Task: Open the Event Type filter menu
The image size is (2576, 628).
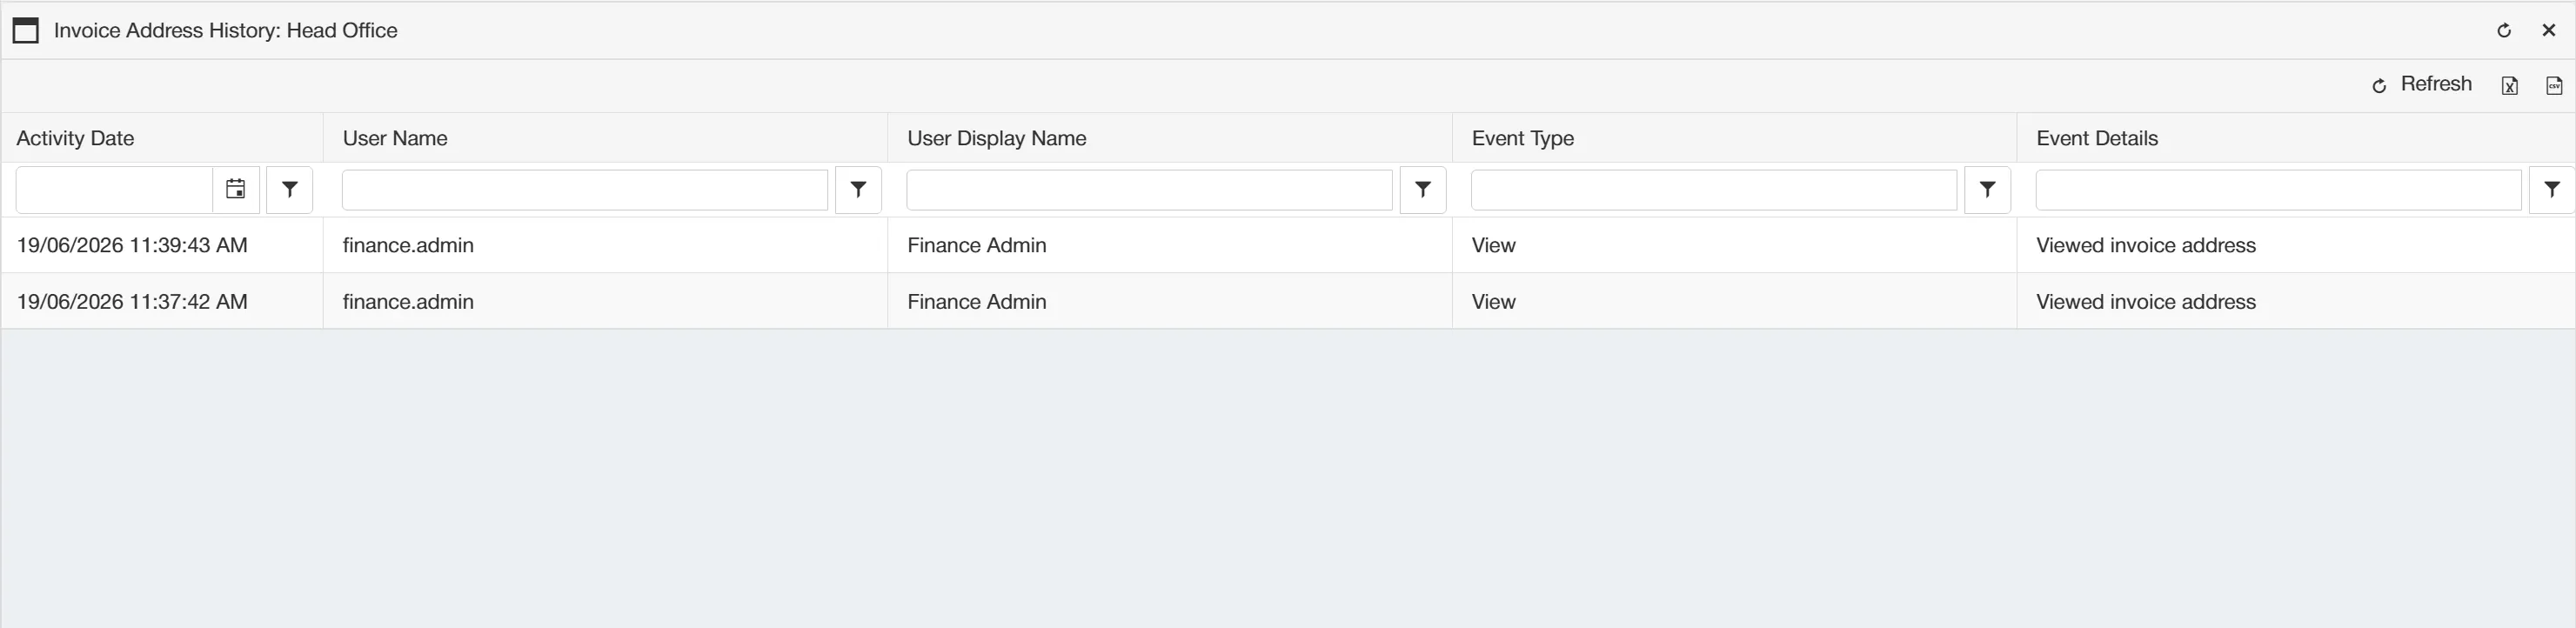Action: click(x=1988, y=190)
